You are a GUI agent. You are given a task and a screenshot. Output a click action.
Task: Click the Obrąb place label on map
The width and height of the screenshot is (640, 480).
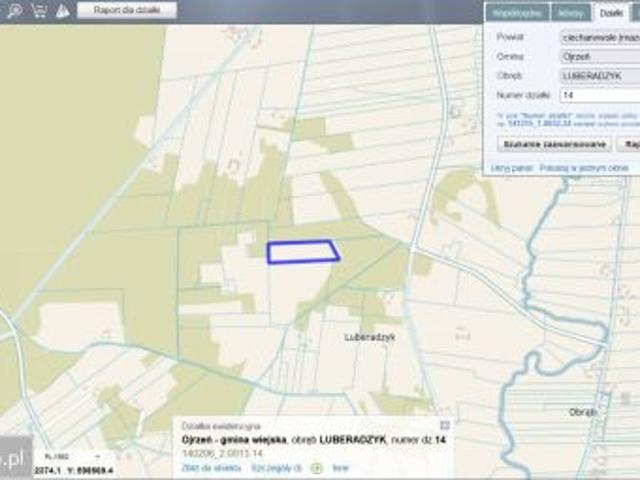(x=583, y=412)
